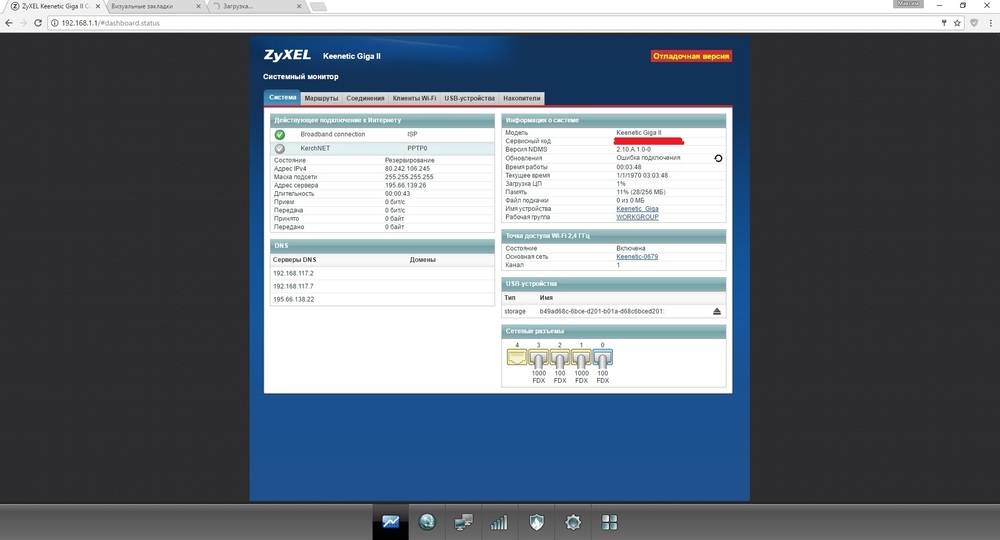Click network port 4 icon
The height and width of the screenshot is (540, 1000).
pyautogui.click(x=517, y=357)
